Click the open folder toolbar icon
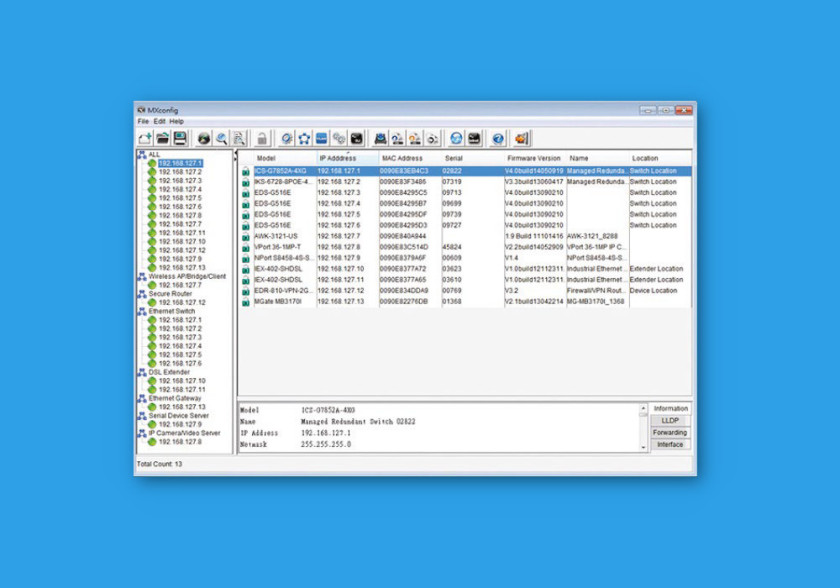The image size is (840, 588). (x=162, y=139)
